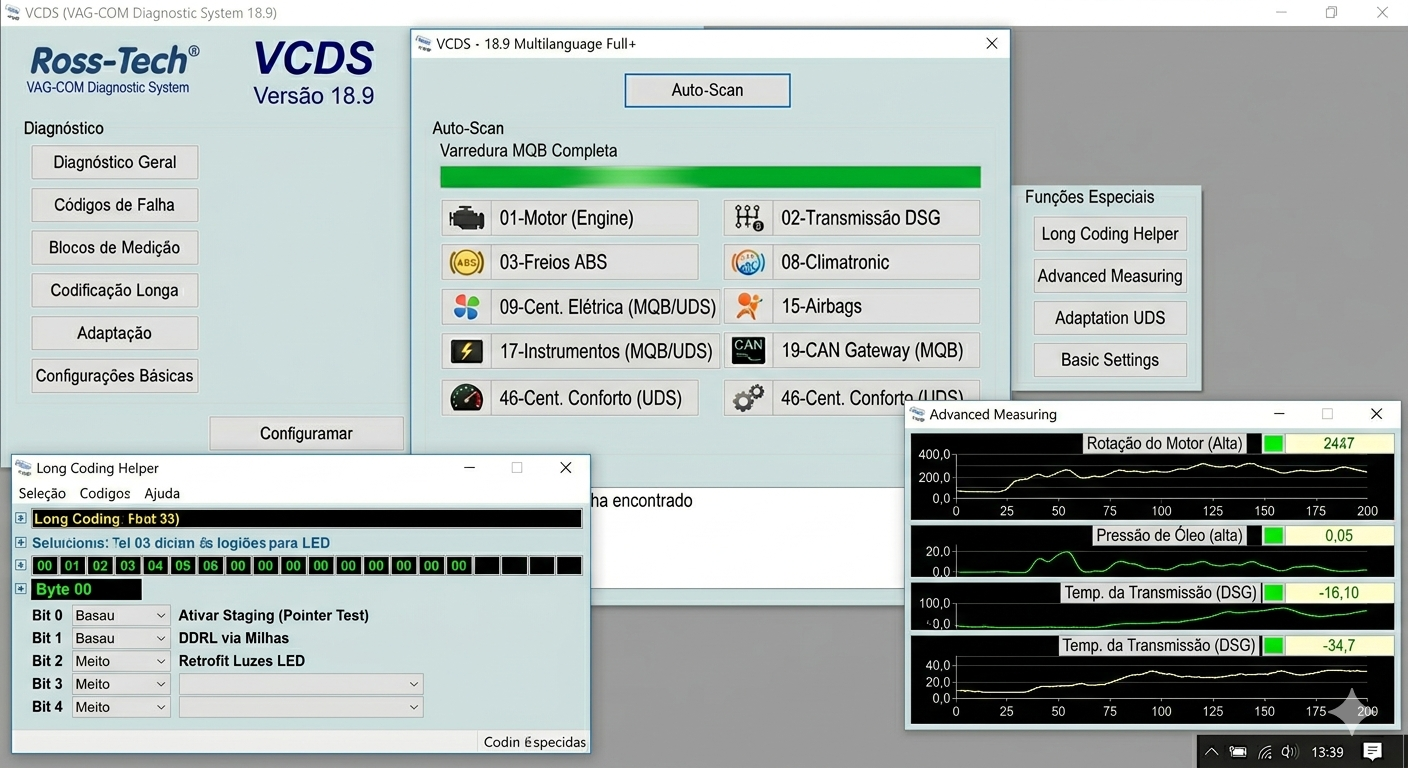This screenshot has width=1408, height=768.
Task: Open the 19-CAN Gateway module icon
Action: pos(748,350)
